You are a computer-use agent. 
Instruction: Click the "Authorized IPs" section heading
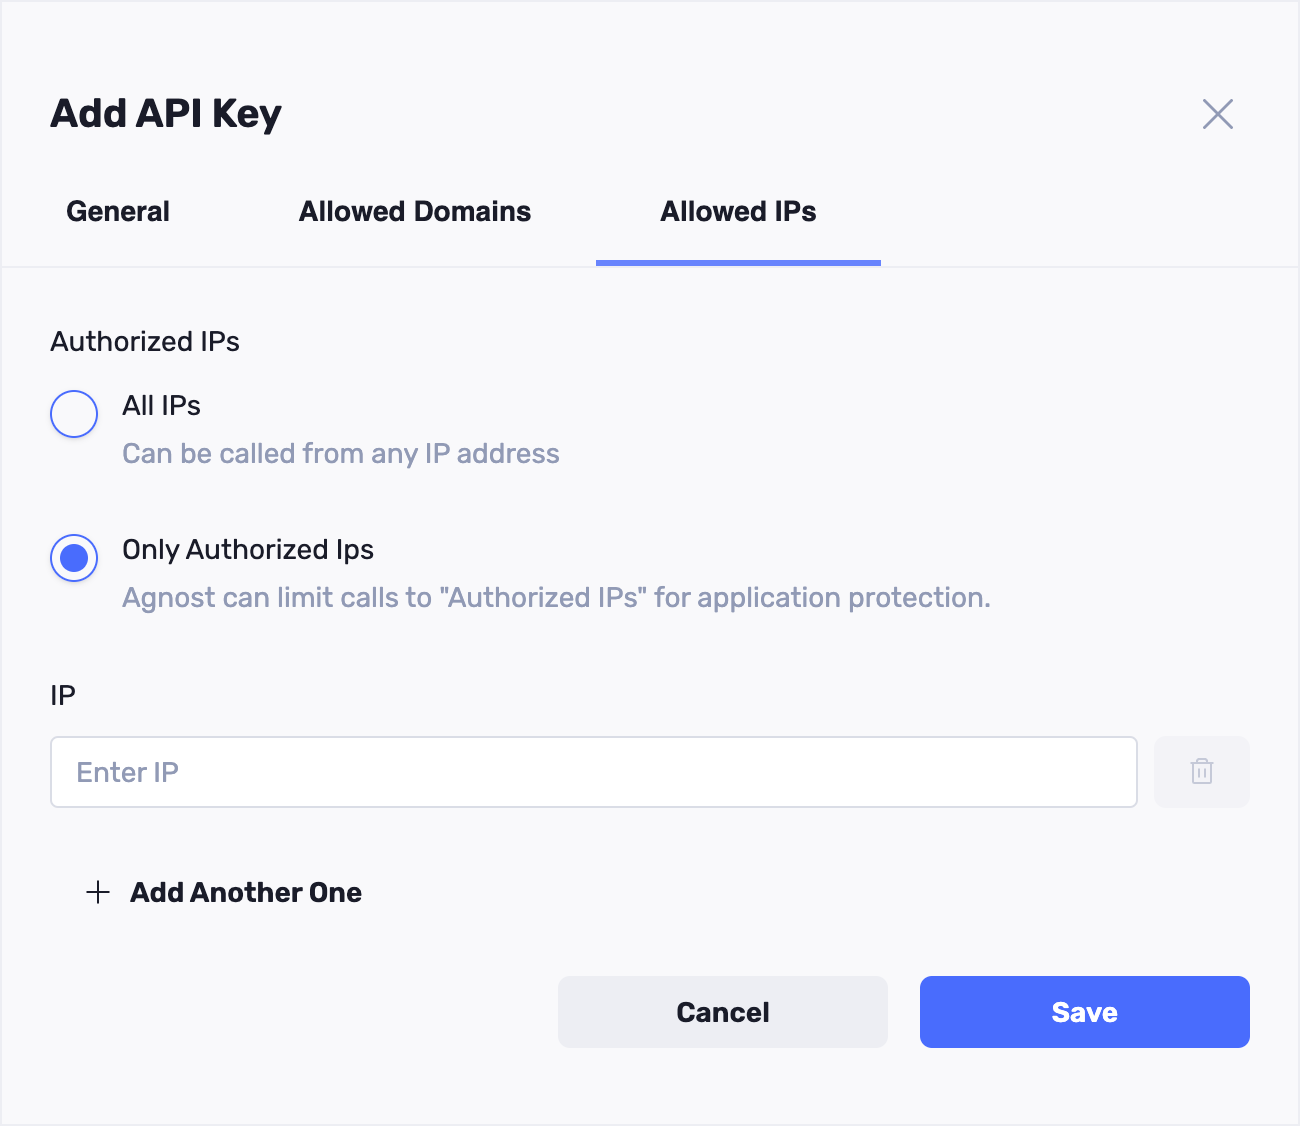145,342
